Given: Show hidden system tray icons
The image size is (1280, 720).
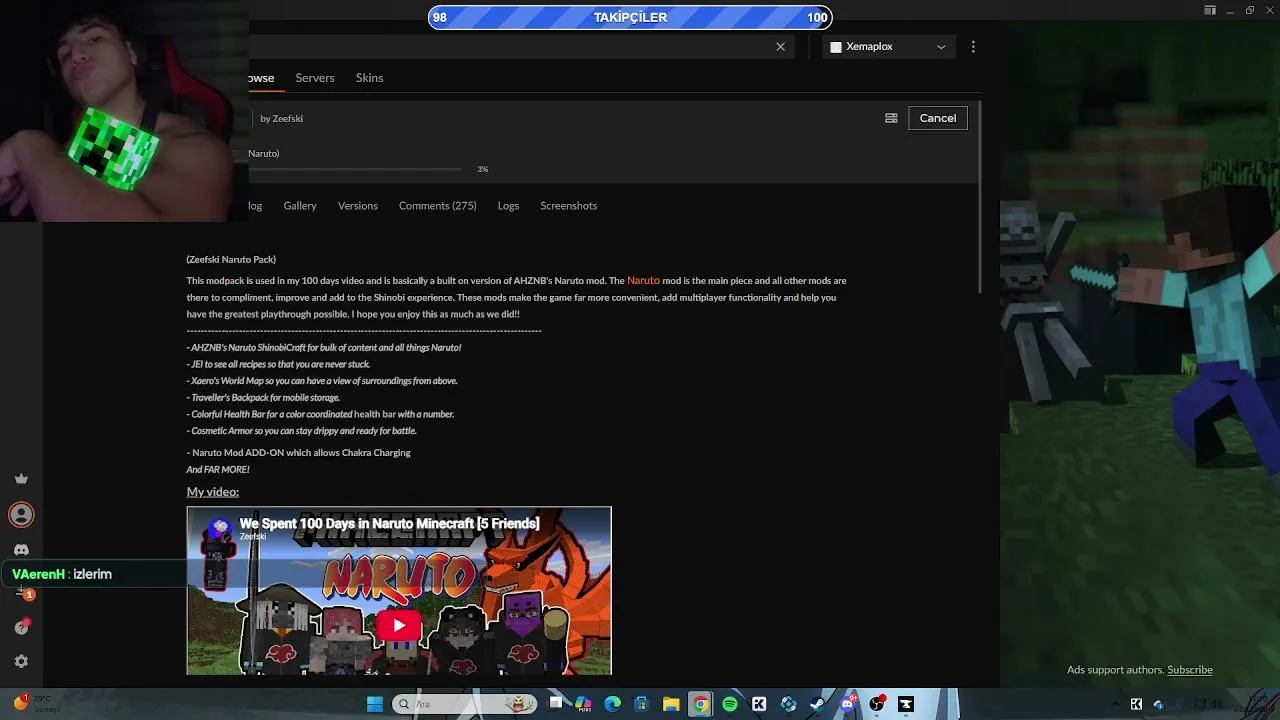Looking at the screenshot, I should (1115, 704).
